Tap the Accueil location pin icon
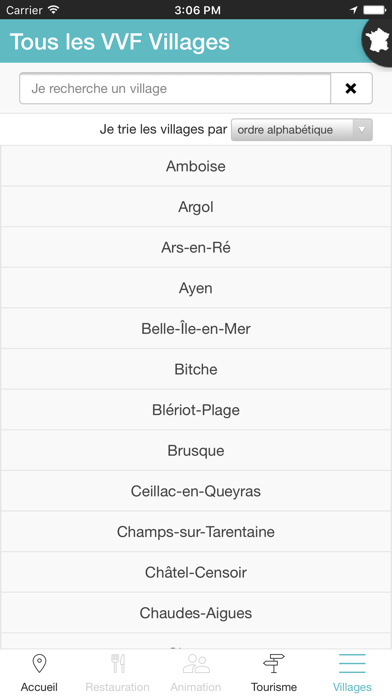Screen dimensions: 392x696 pos(40,664)
